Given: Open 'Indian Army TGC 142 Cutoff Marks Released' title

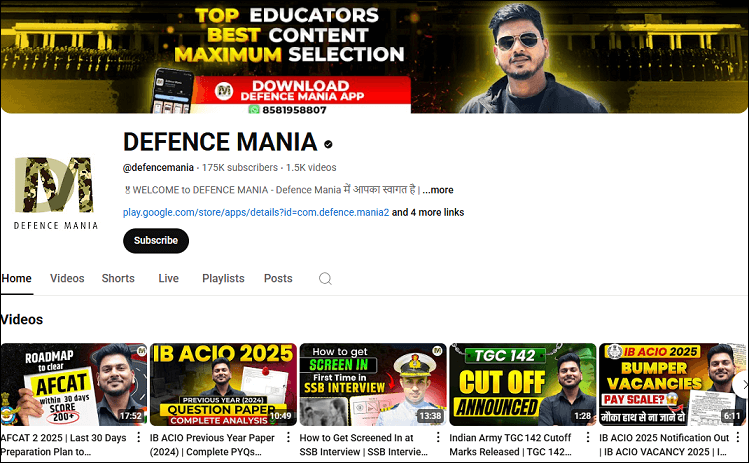Looking at the screenshot, I should point(510,444).
